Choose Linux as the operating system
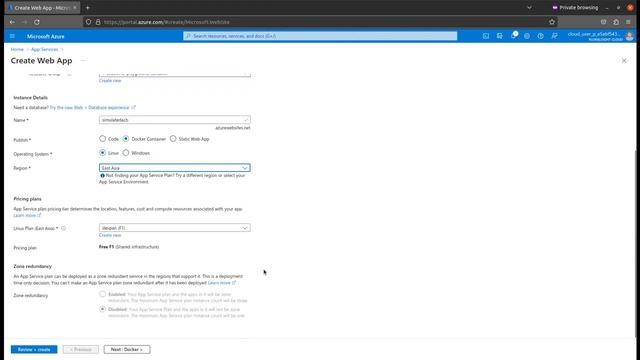Image resolution: width=640 pixels, height=360 pixels. pyautogui.click(x=102, y=153)
